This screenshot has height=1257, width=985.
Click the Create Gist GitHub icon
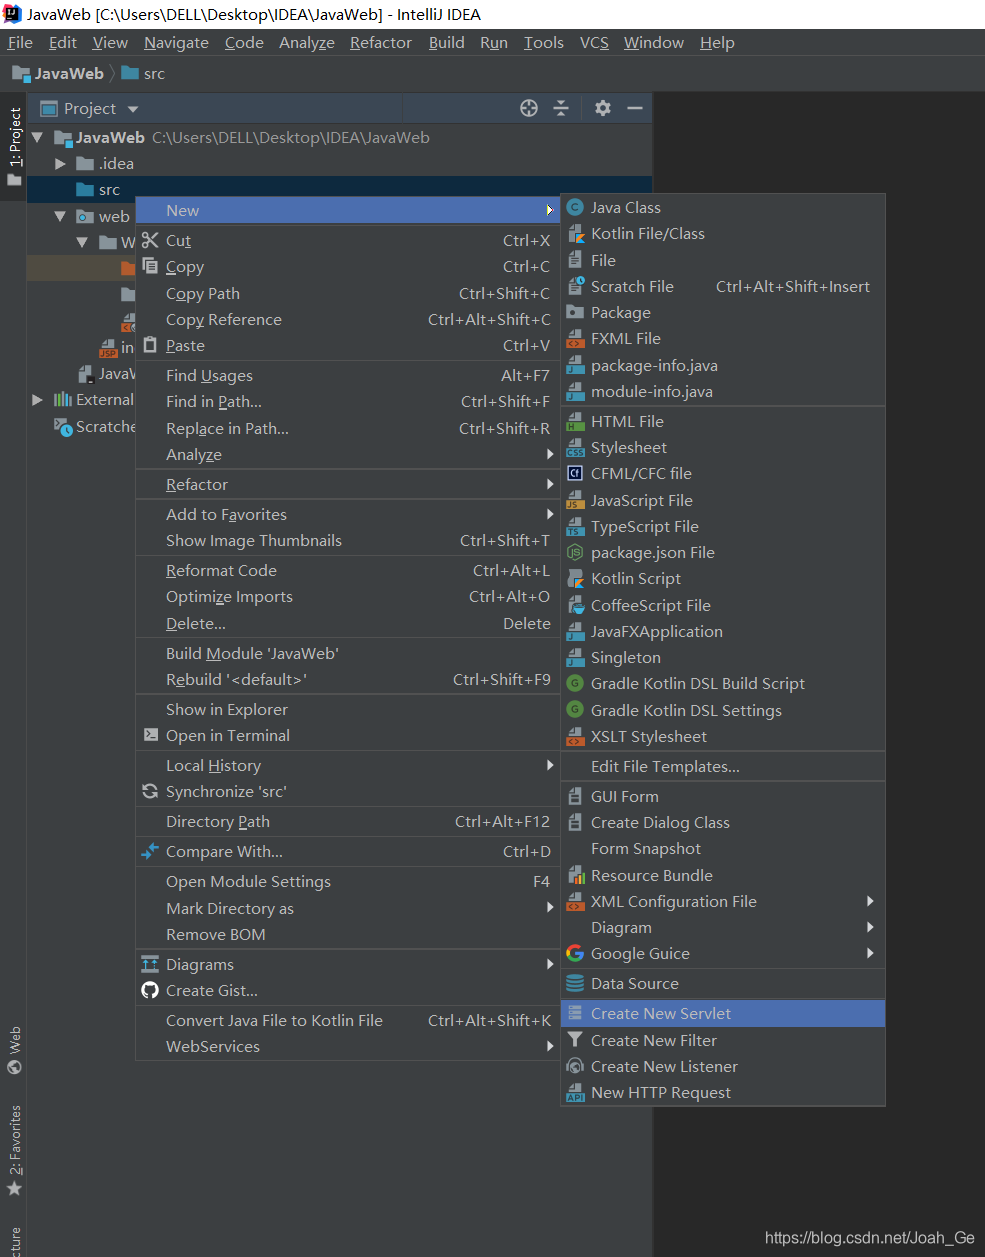150,990
